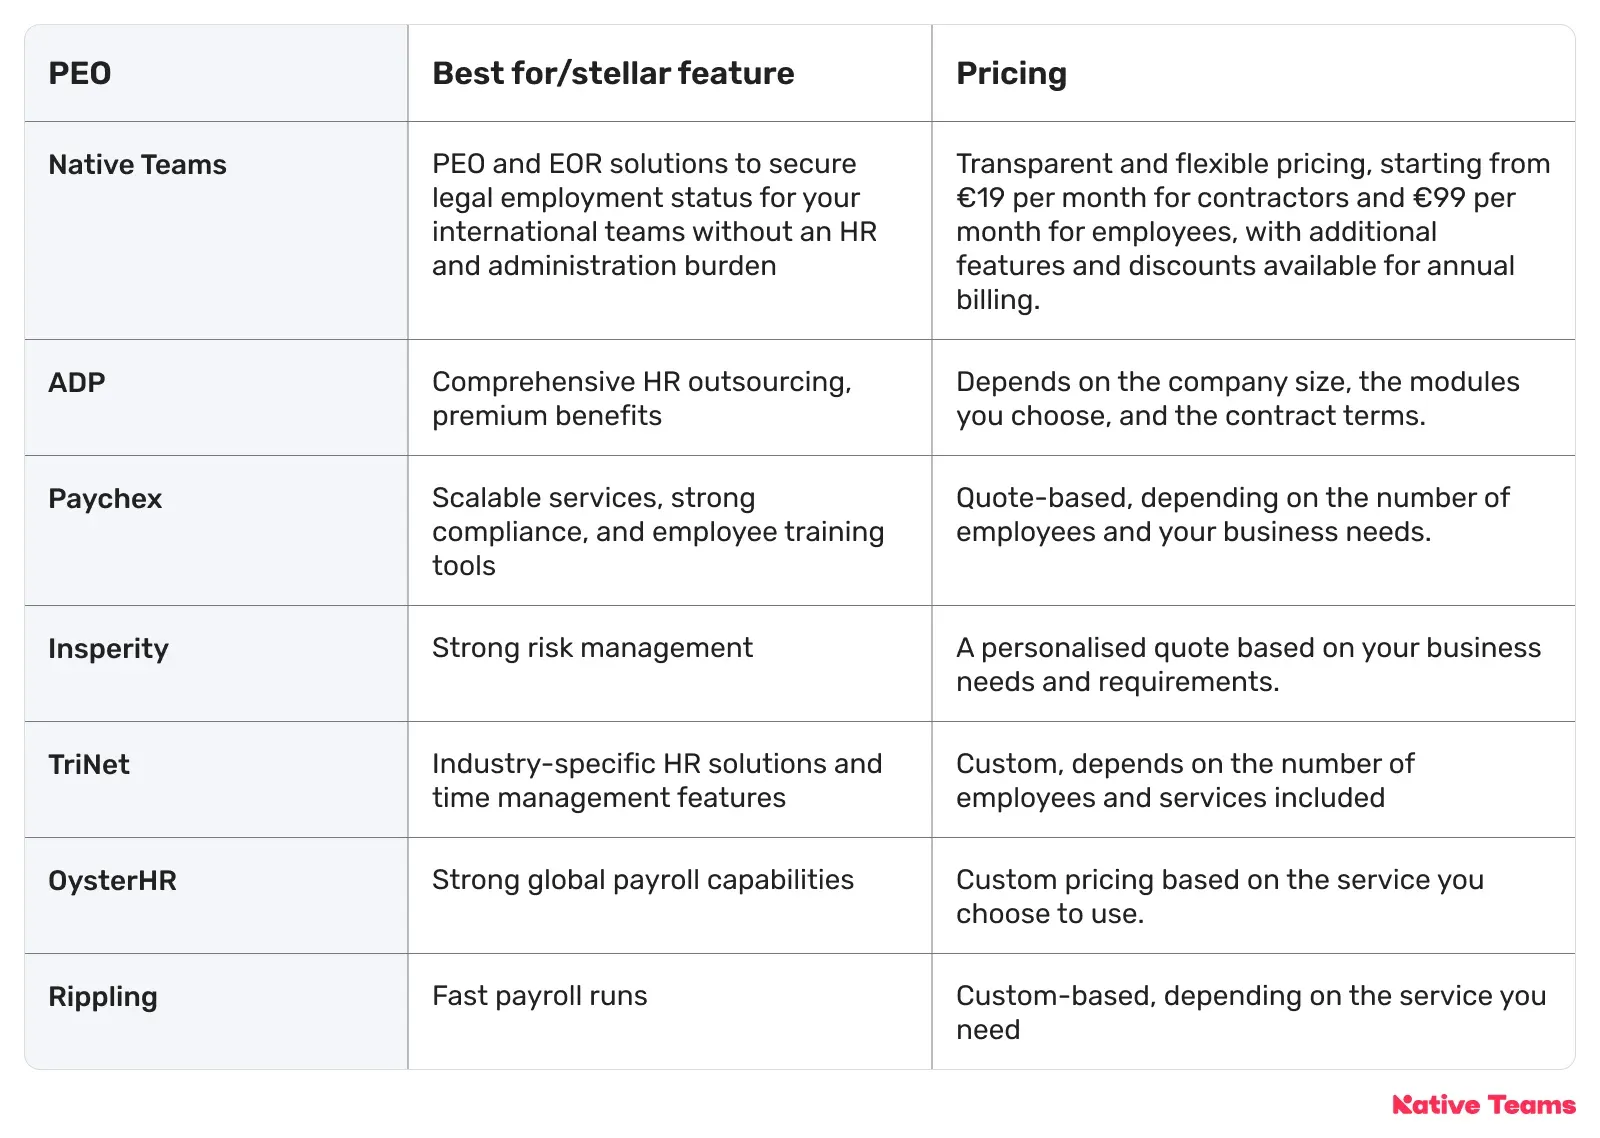Click the Native Teams logo
This screenshot has width=1600, height=1138.
tap(1483, 1105)
